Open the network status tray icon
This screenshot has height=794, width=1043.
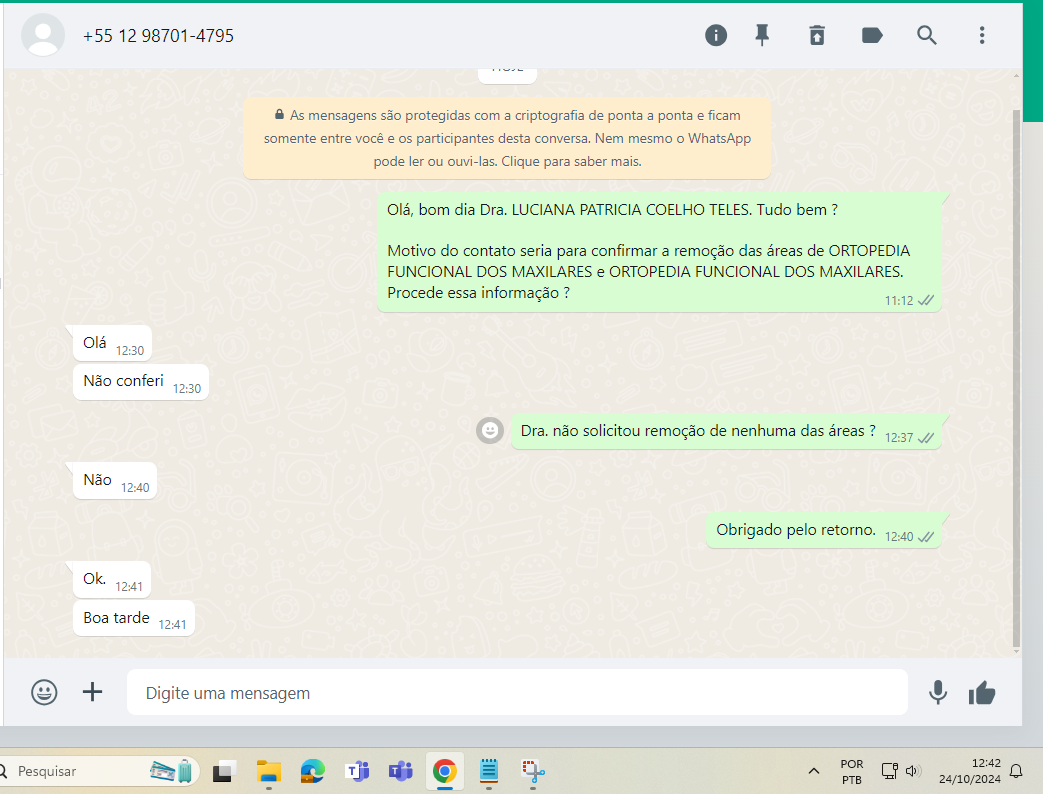[x=889, y=771]
